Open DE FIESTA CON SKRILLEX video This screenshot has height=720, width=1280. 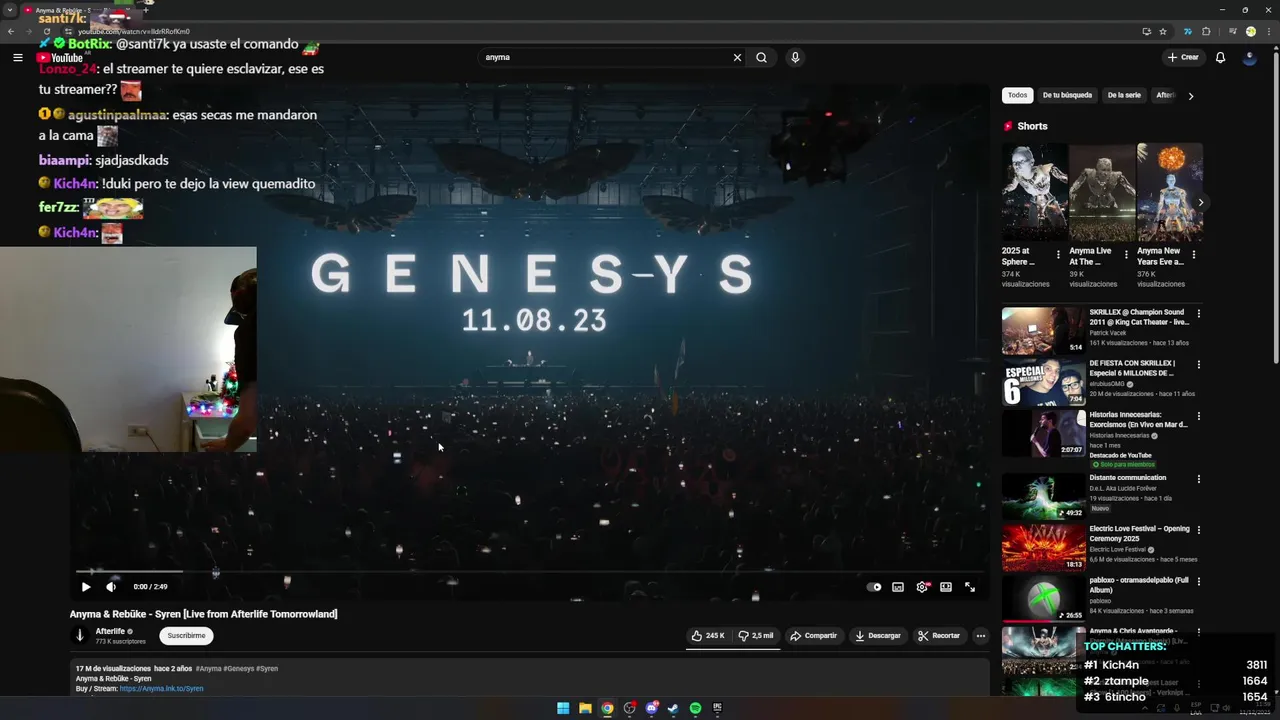tap(1044, 382)
